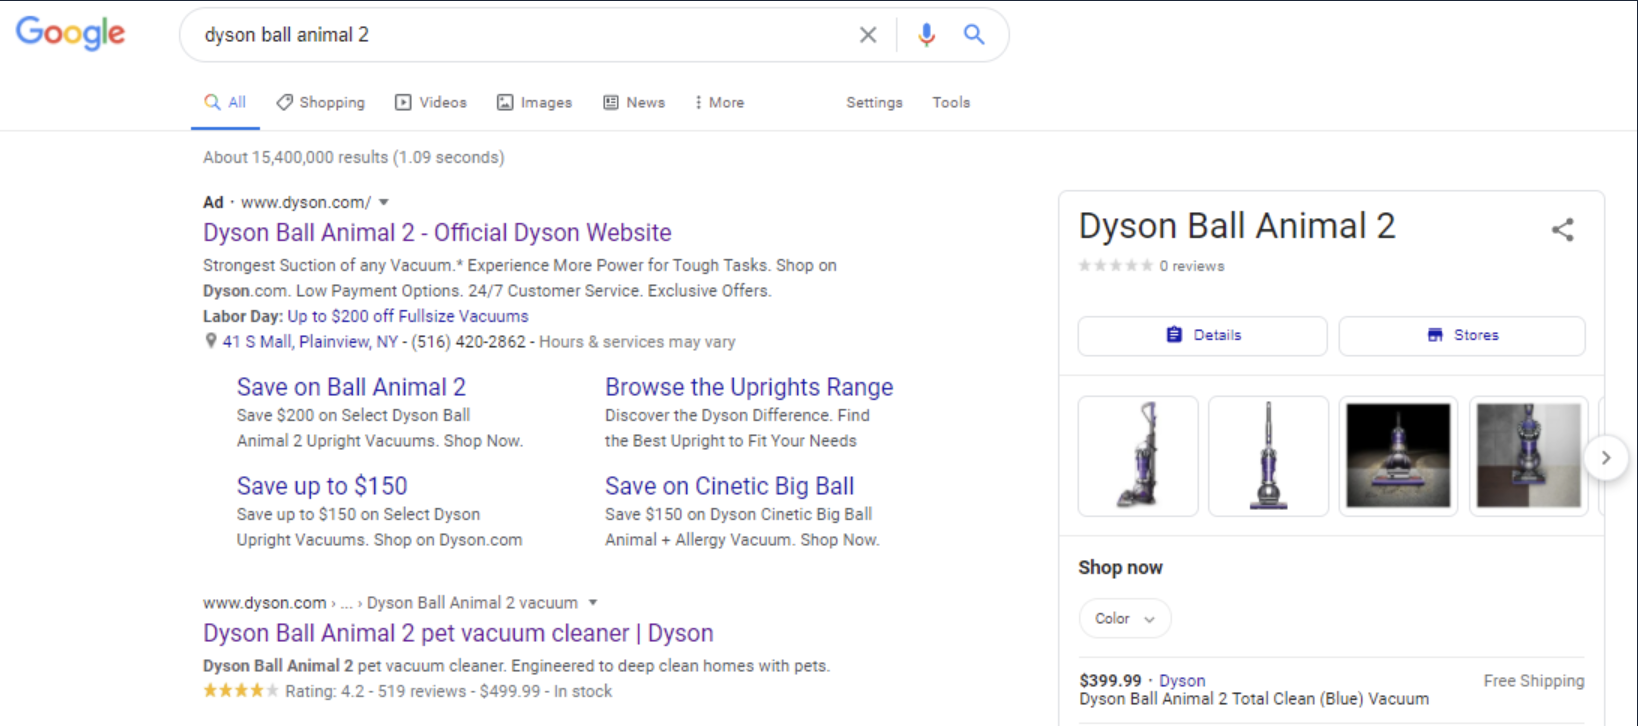Click the Rating: 4.2 - 519 reviews text
The width and height of the screenshot is (1638, 726).
coord(375,691)
